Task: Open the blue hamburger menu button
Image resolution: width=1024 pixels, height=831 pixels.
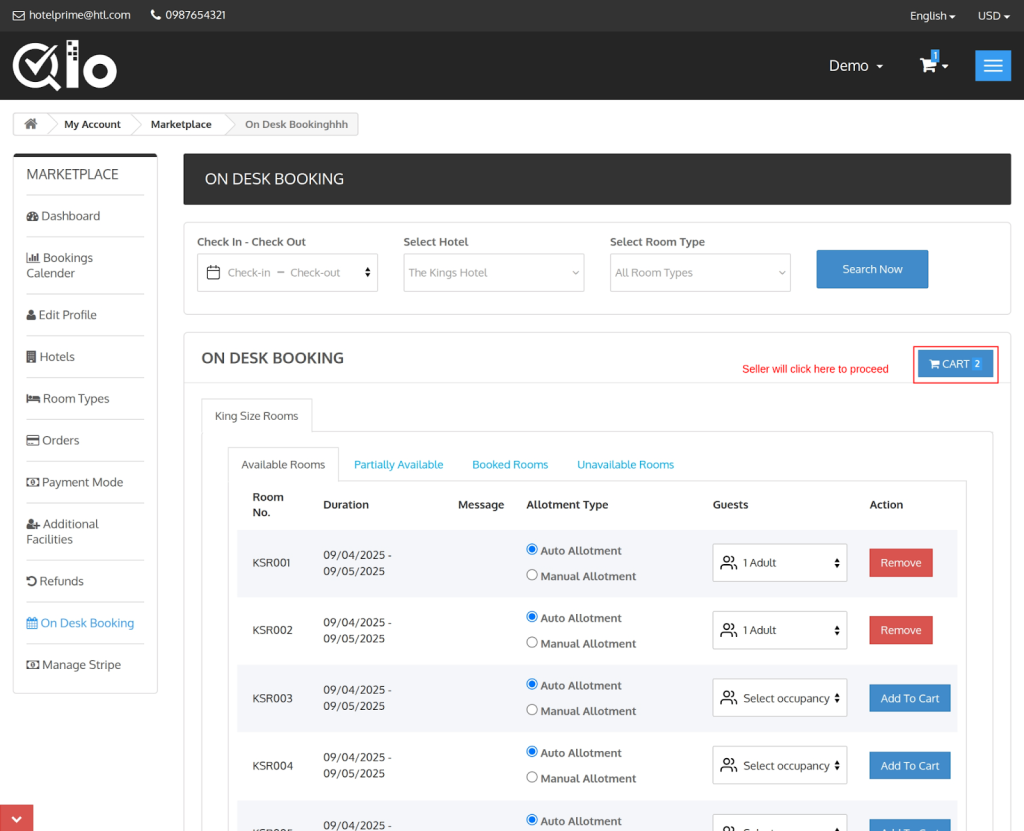Action: click(993, 65)
